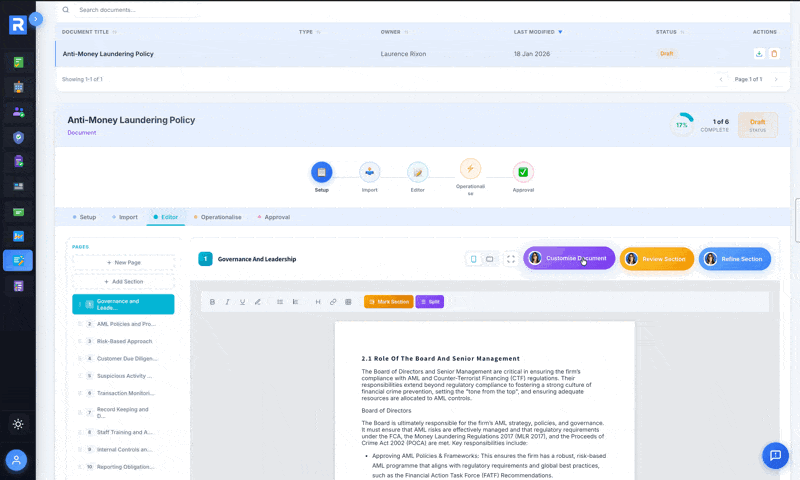
Task: Click the Search documents field
Action: point(137,10)
